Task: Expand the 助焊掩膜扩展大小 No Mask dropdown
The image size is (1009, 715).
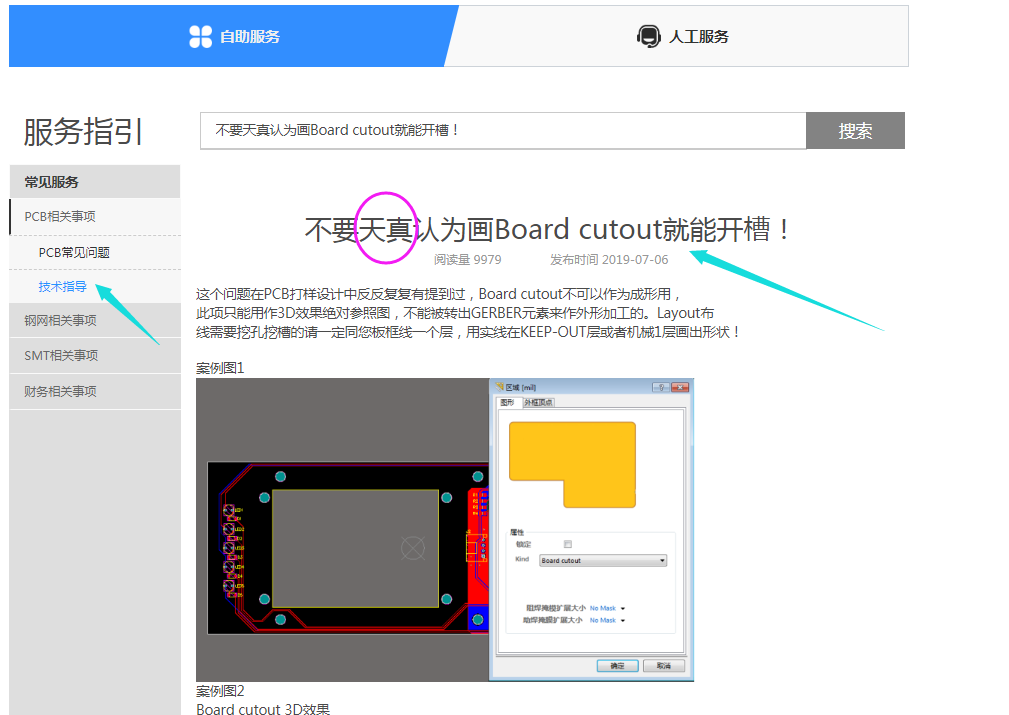Action: pos(623,621)
